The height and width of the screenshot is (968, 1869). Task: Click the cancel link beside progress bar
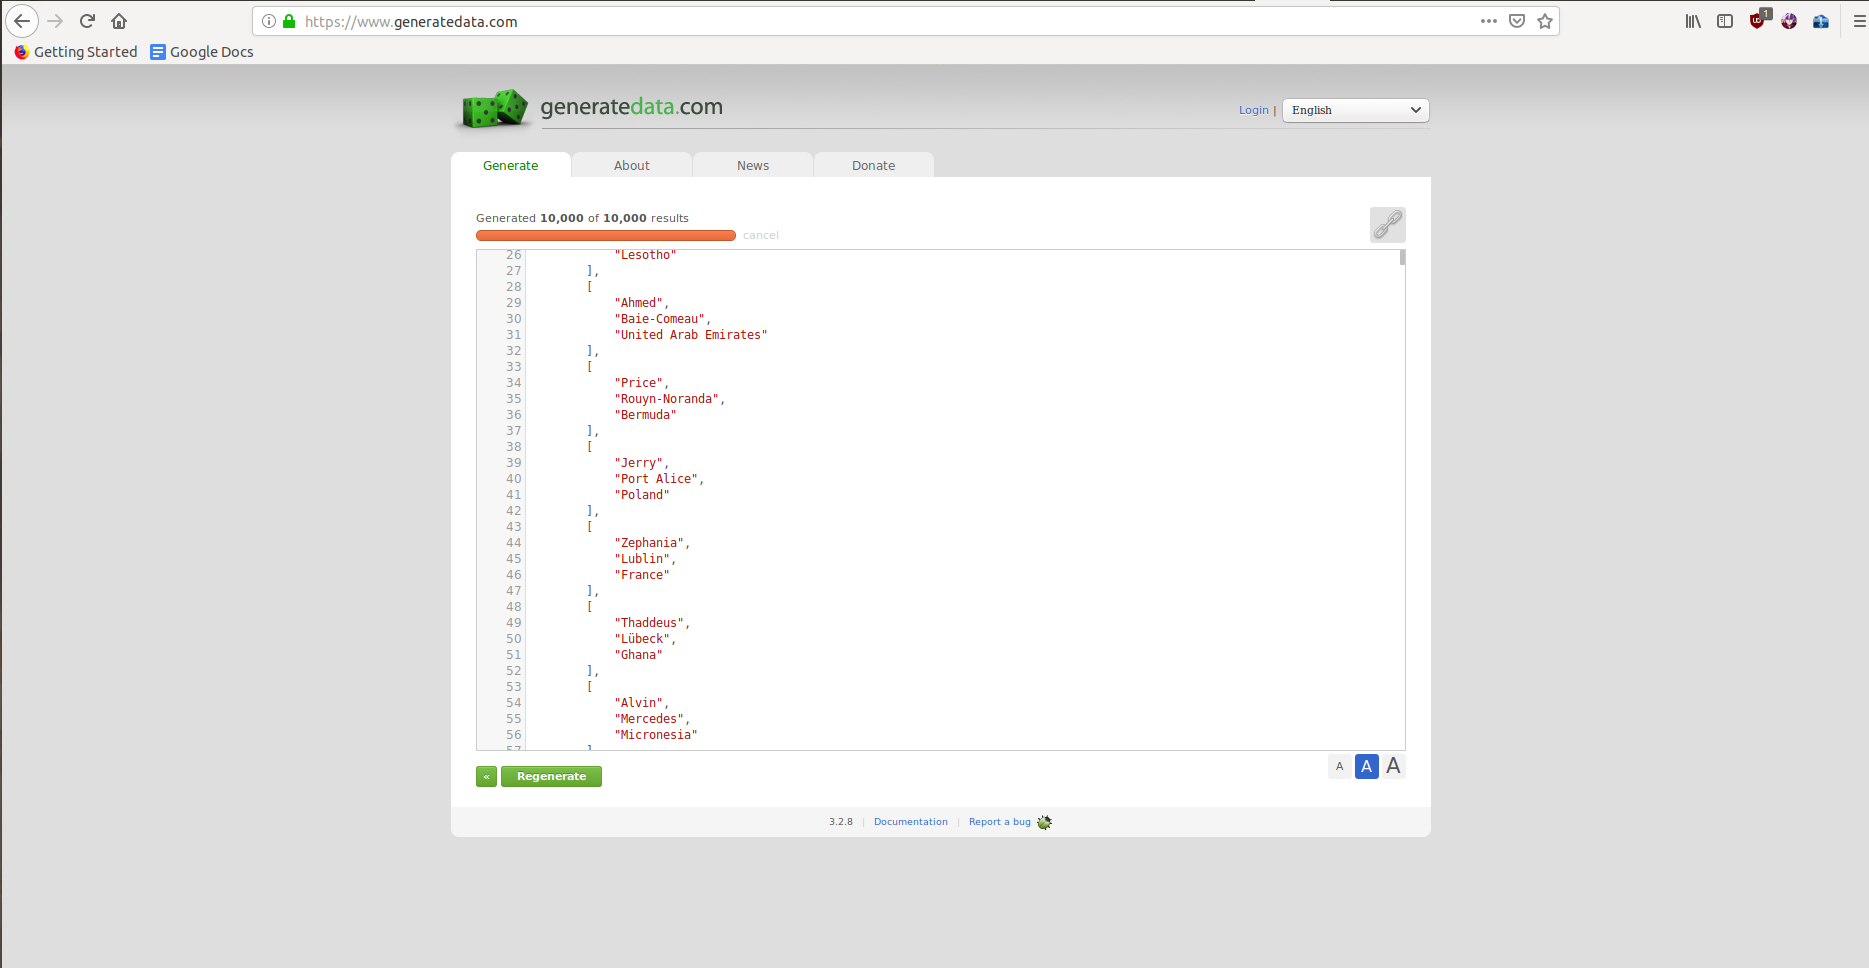tap(761, 236)
